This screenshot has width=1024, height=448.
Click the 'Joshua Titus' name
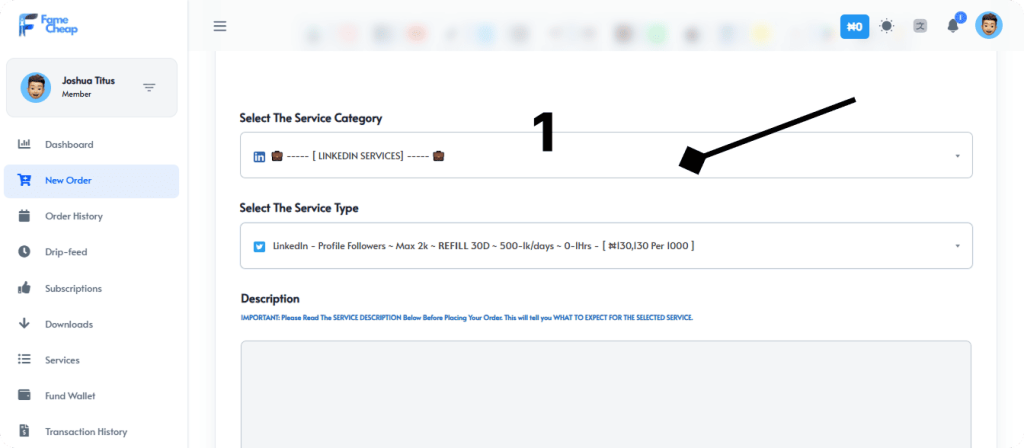pyautogui.click(x=88, y=80)
